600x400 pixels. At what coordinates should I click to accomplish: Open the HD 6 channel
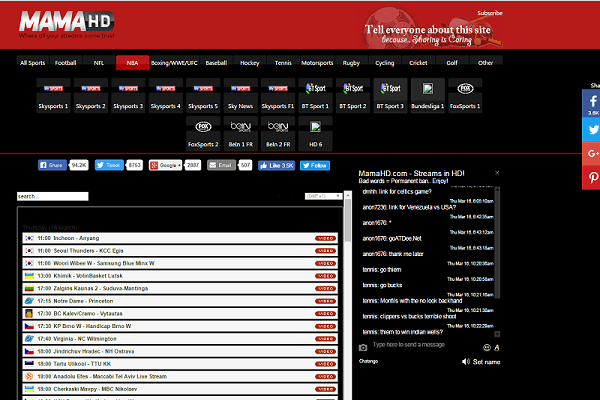pyautogui.click(x=315, y=134)
